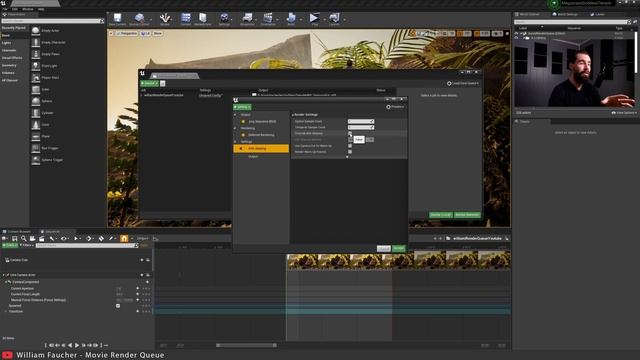Select Point Light actor icon
The width and height of the screenshot is (640, 360).
[36, 66]
